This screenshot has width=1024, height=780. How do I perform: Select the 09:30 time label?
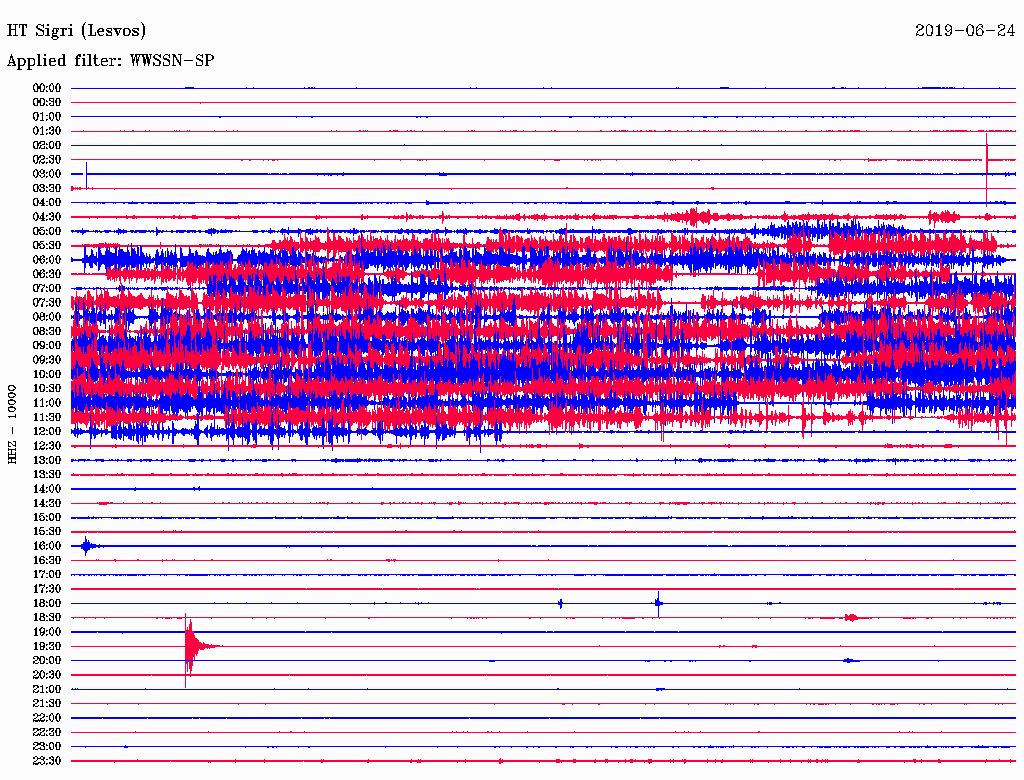pos(47,361)
